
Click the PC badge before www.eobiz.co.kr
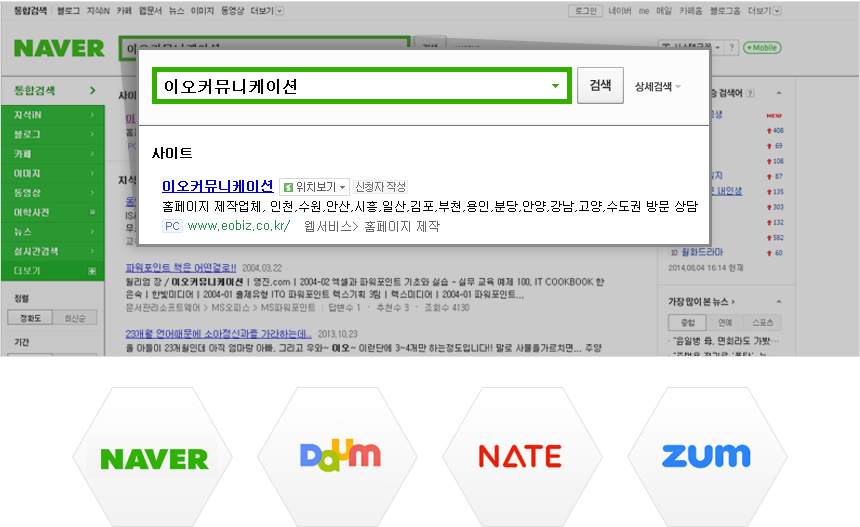172,226
